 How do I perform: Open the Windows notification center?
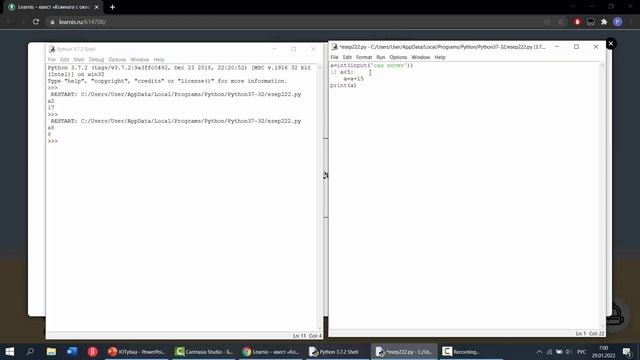point(627,351)
